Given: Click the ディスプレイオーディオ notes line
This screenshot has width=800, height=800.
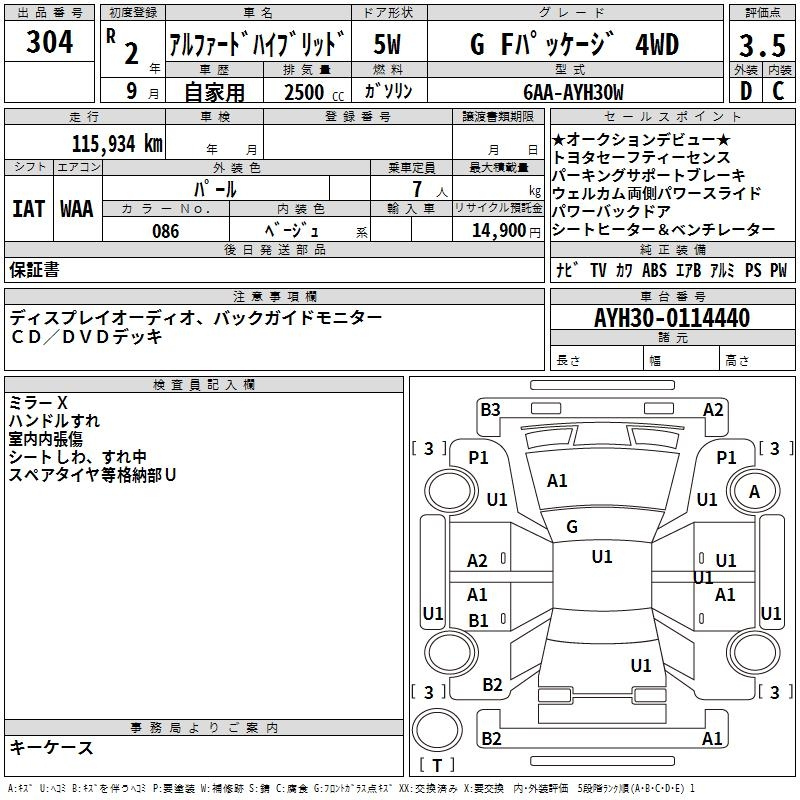Looking at the screenshot, I should coord(195,317).
